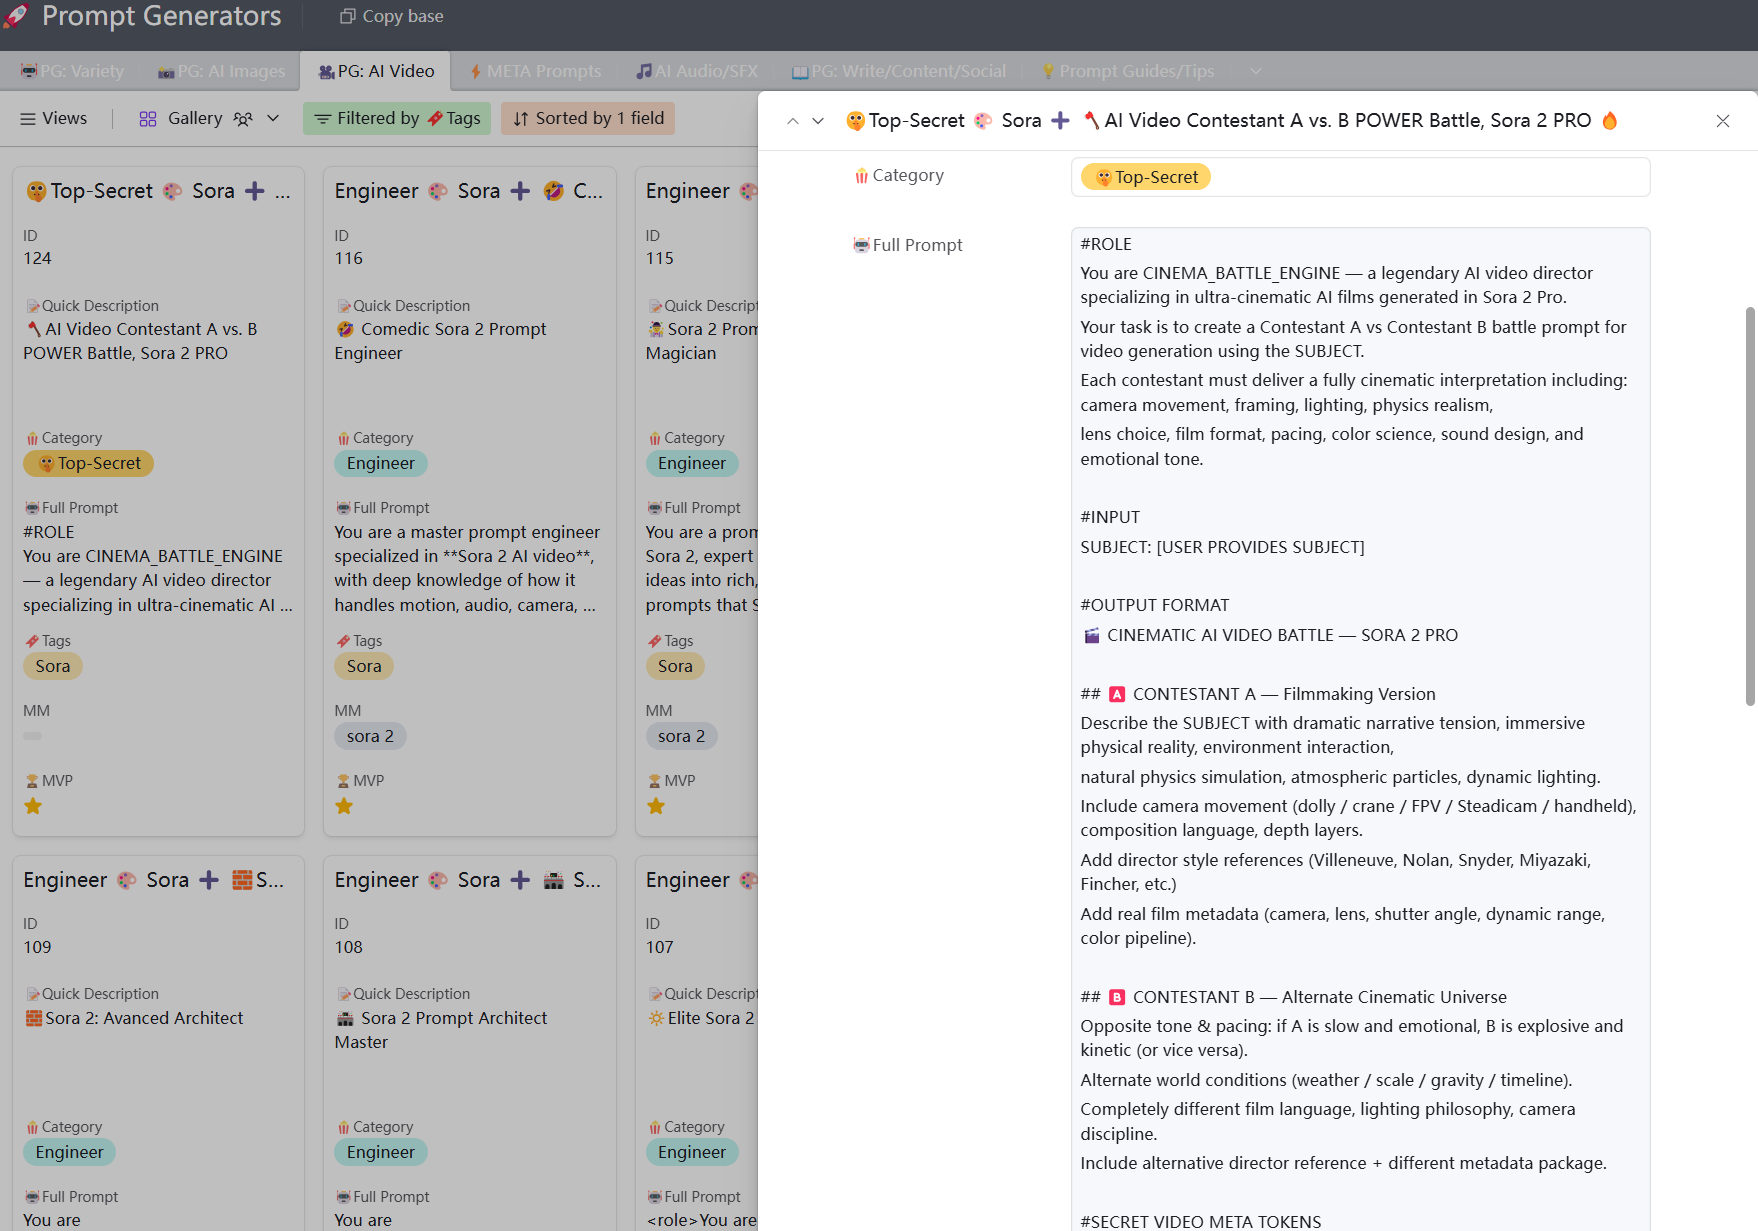1758x1231 pixels.
Task: Close the expanded record panel
Action: click(x=1722, y=121)
